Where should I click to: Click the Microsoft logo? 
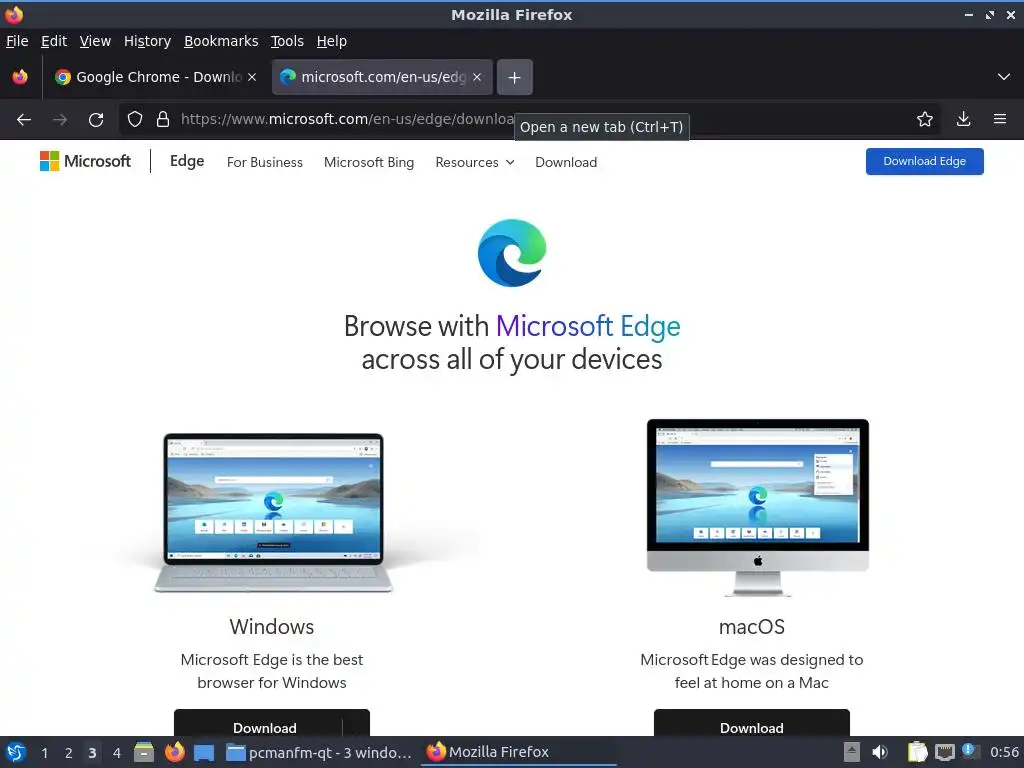(85, 161)
